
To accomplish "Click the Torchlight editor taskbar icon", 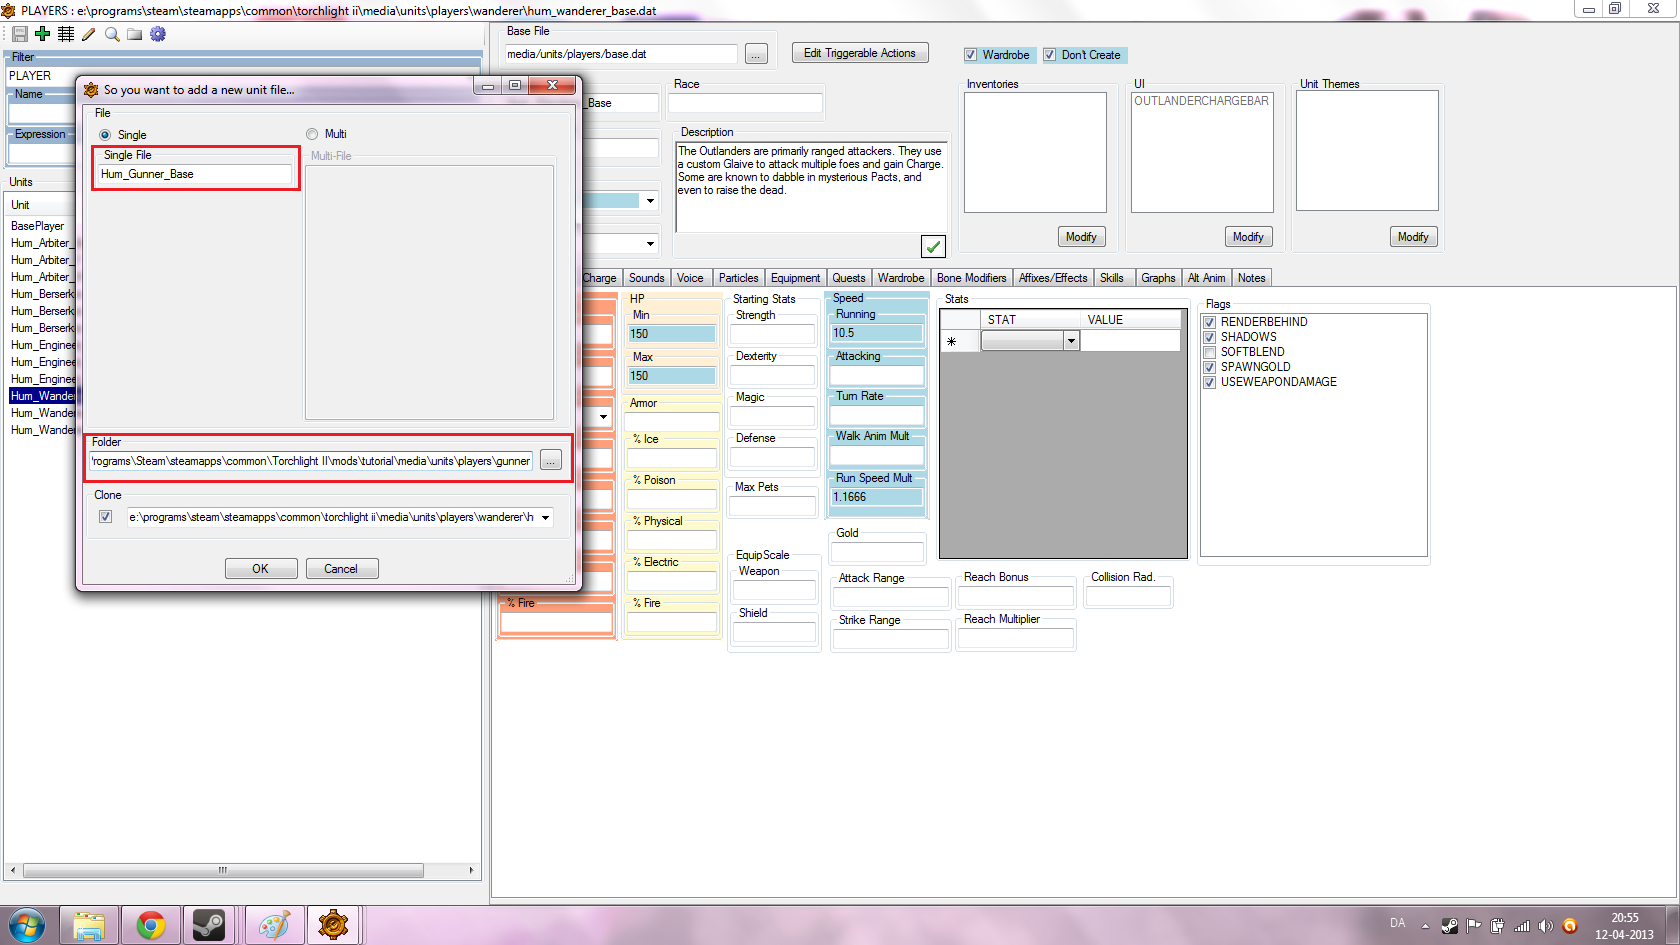I will pos(333,925).
